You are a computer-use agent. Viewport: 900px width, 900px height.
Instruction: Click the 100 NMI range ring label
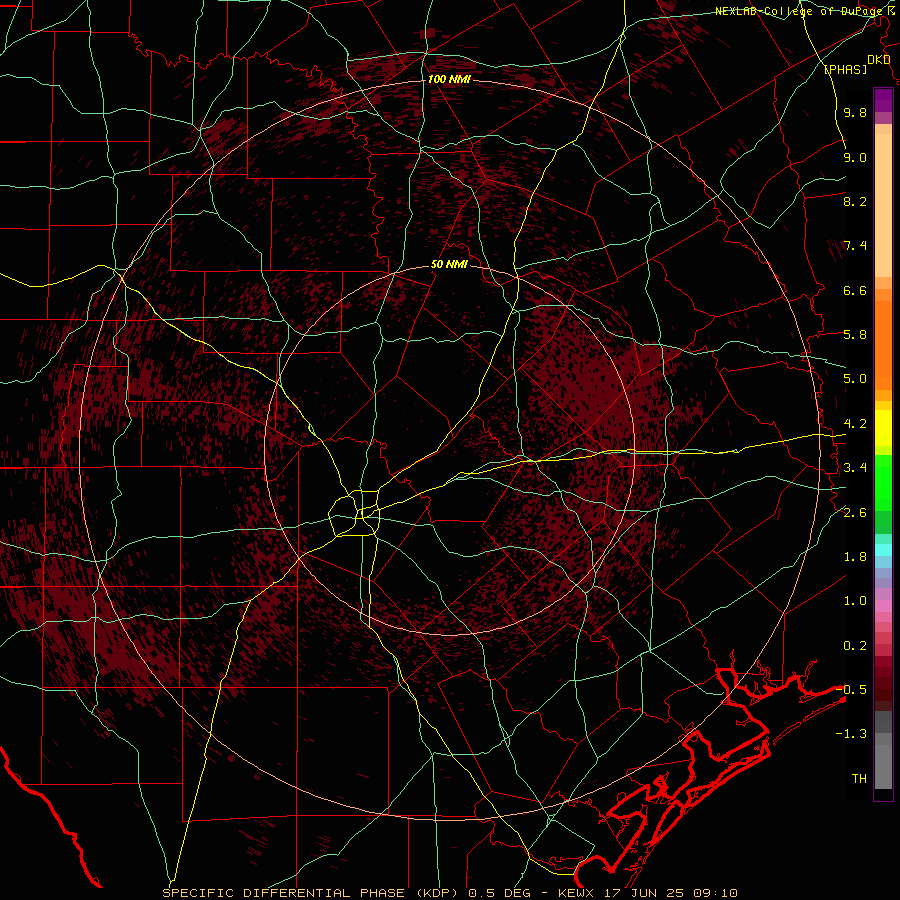point(449,79)
